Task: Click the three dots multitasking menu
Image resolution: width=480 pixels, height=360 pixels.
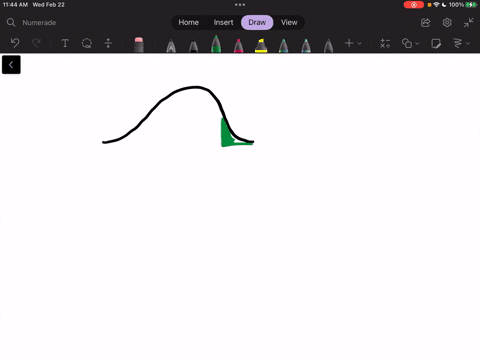Action: click(x=240, y=5)
